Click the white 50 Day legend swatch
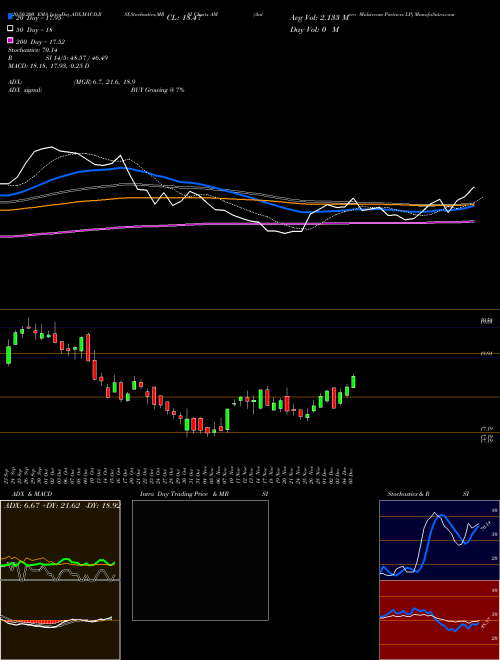500x660 pixels. tap(10, 29)
